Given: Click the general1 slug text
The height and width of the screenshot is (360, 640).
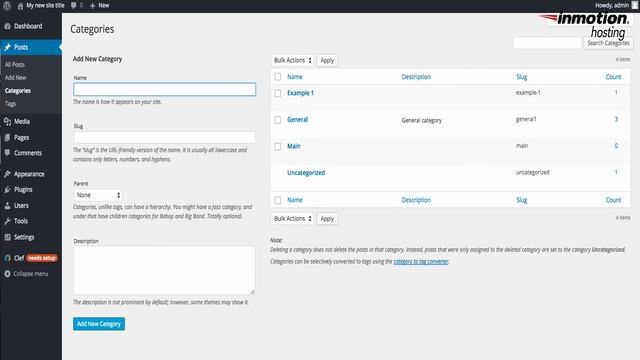Looking at the screenshot, I should point(526,119).
